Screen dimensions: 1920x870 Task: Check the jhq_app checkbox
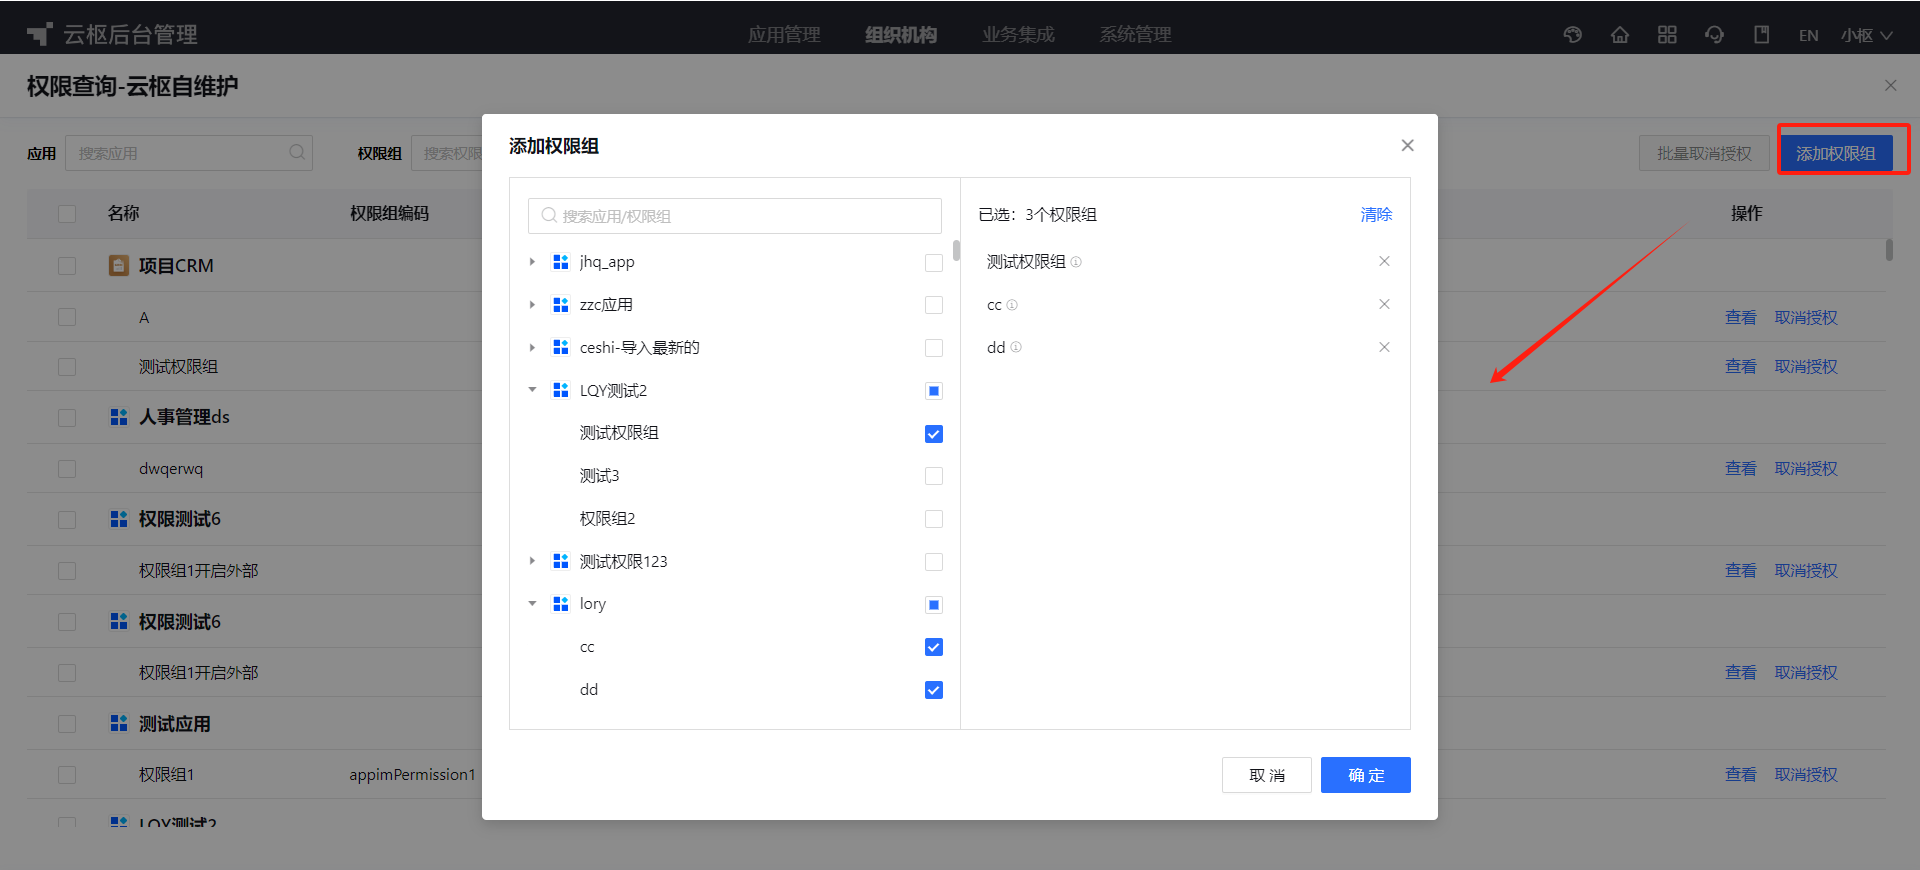[x=934, y=263]
